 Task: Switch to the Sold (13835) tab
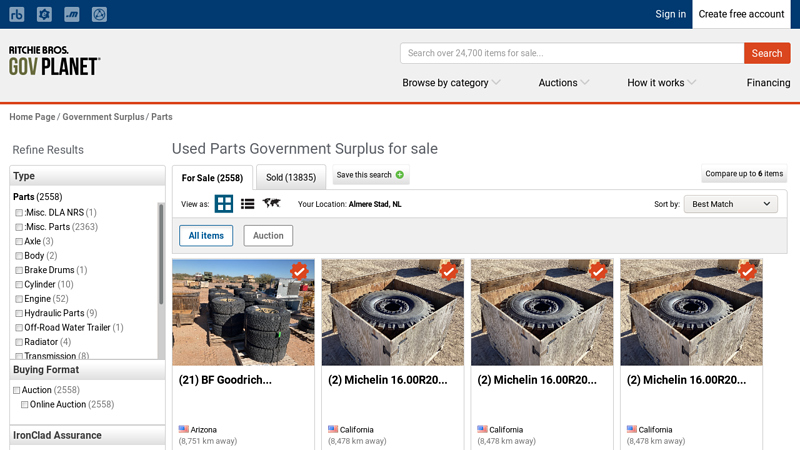(x=291, y=177)
